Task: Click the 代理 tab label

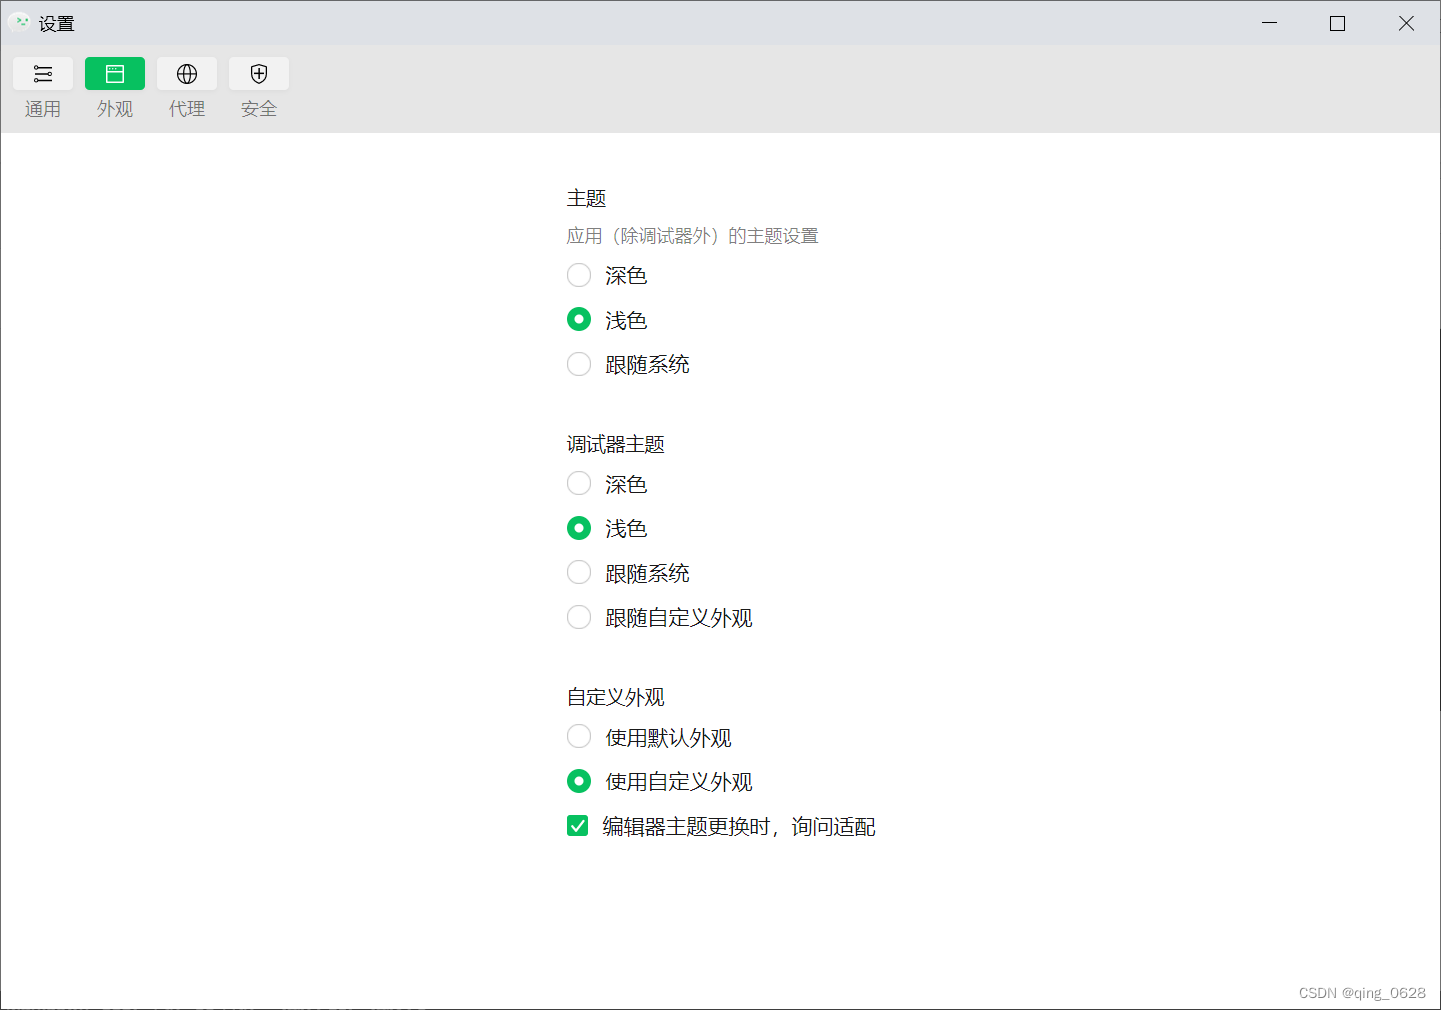Action: [x=187, y=109]
